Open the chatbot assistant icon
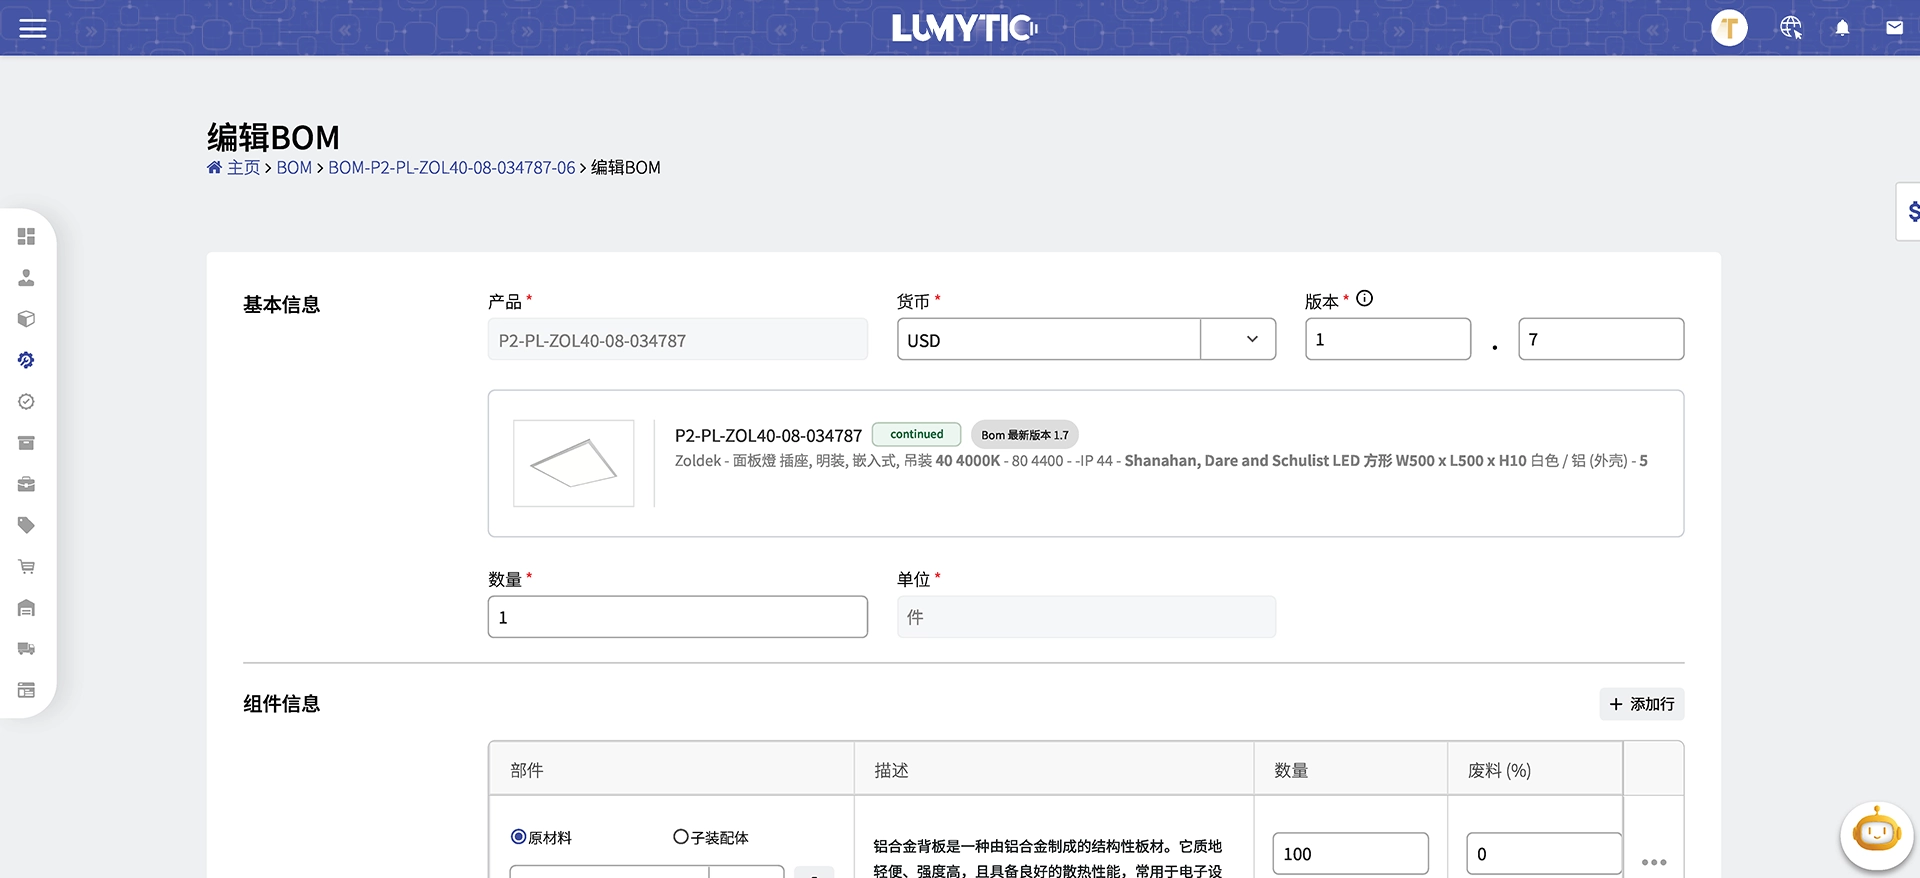The image size is (1920, 878). (1876, 833)
